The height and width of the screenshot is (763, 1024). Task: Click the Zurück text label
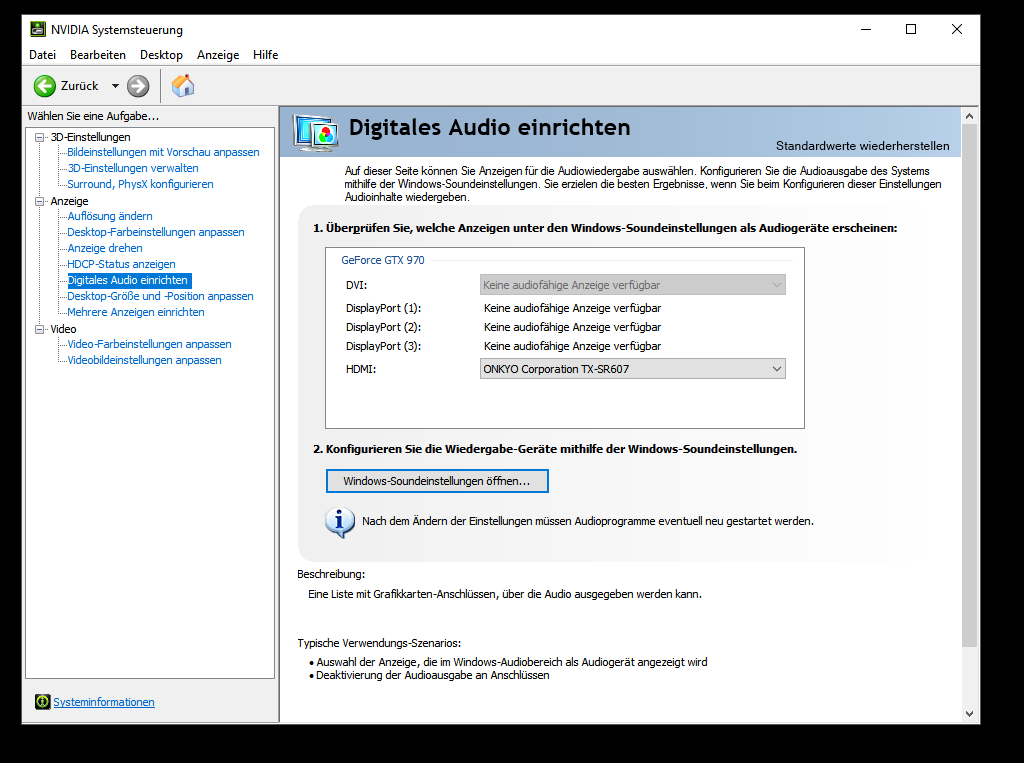(80, 86)
